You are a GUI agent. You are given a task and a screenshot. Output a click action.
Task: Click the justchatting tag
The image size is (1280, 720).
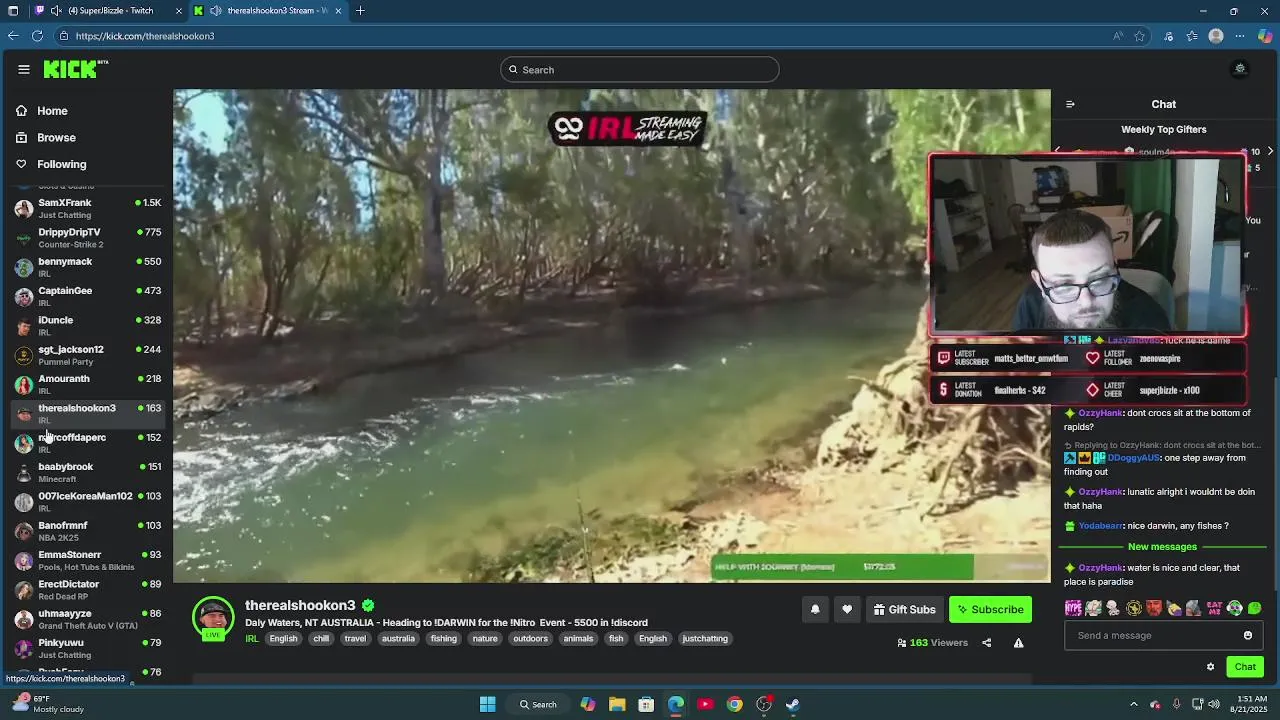(705, 639)
